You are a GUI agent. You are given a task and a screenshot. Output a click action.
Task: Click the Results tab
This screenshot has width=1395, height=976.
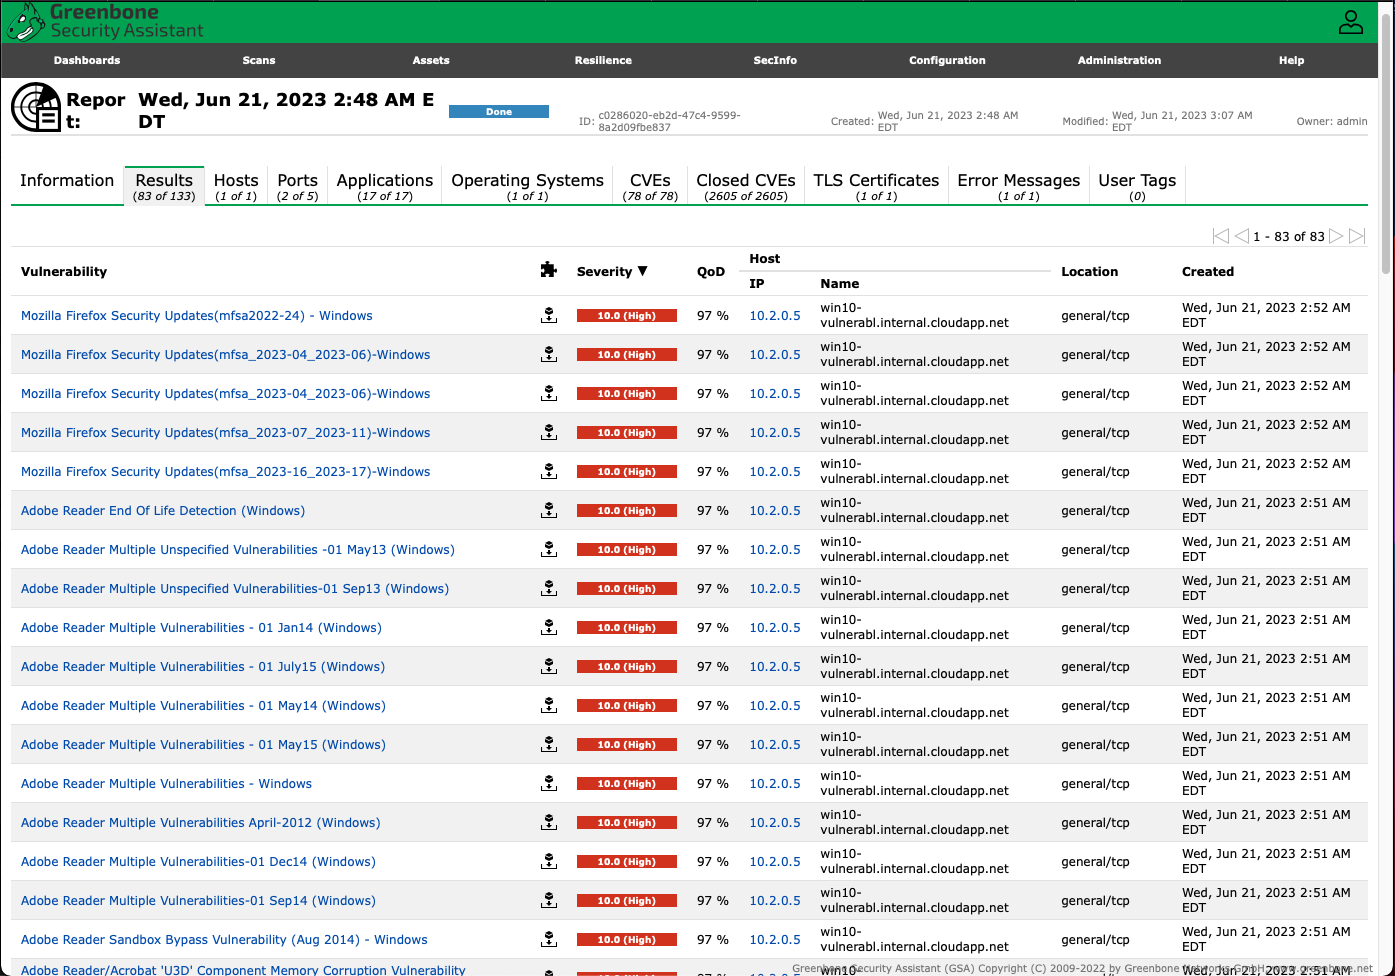point(164,186)
